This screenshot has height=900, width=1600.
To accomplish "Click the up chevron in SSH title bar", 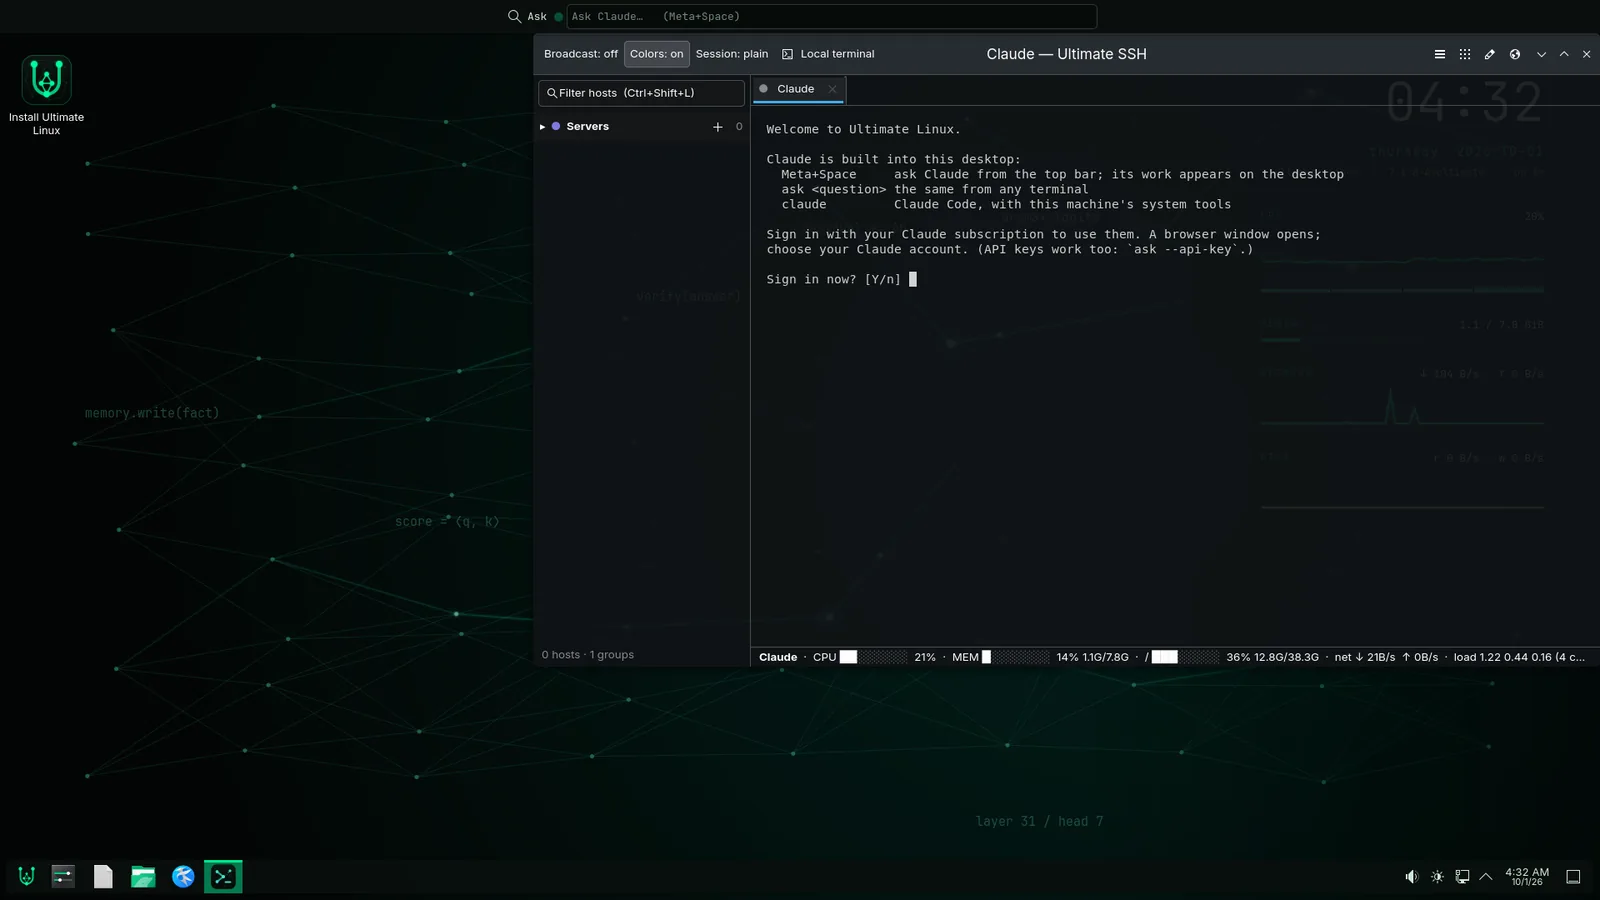I will (1564, 54).
